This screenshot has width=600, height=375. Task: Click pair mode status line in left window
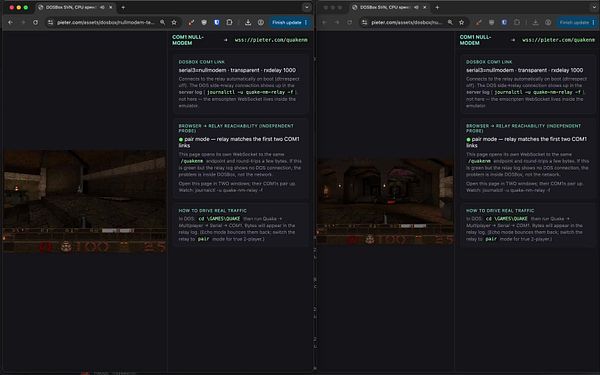point(239,142)
